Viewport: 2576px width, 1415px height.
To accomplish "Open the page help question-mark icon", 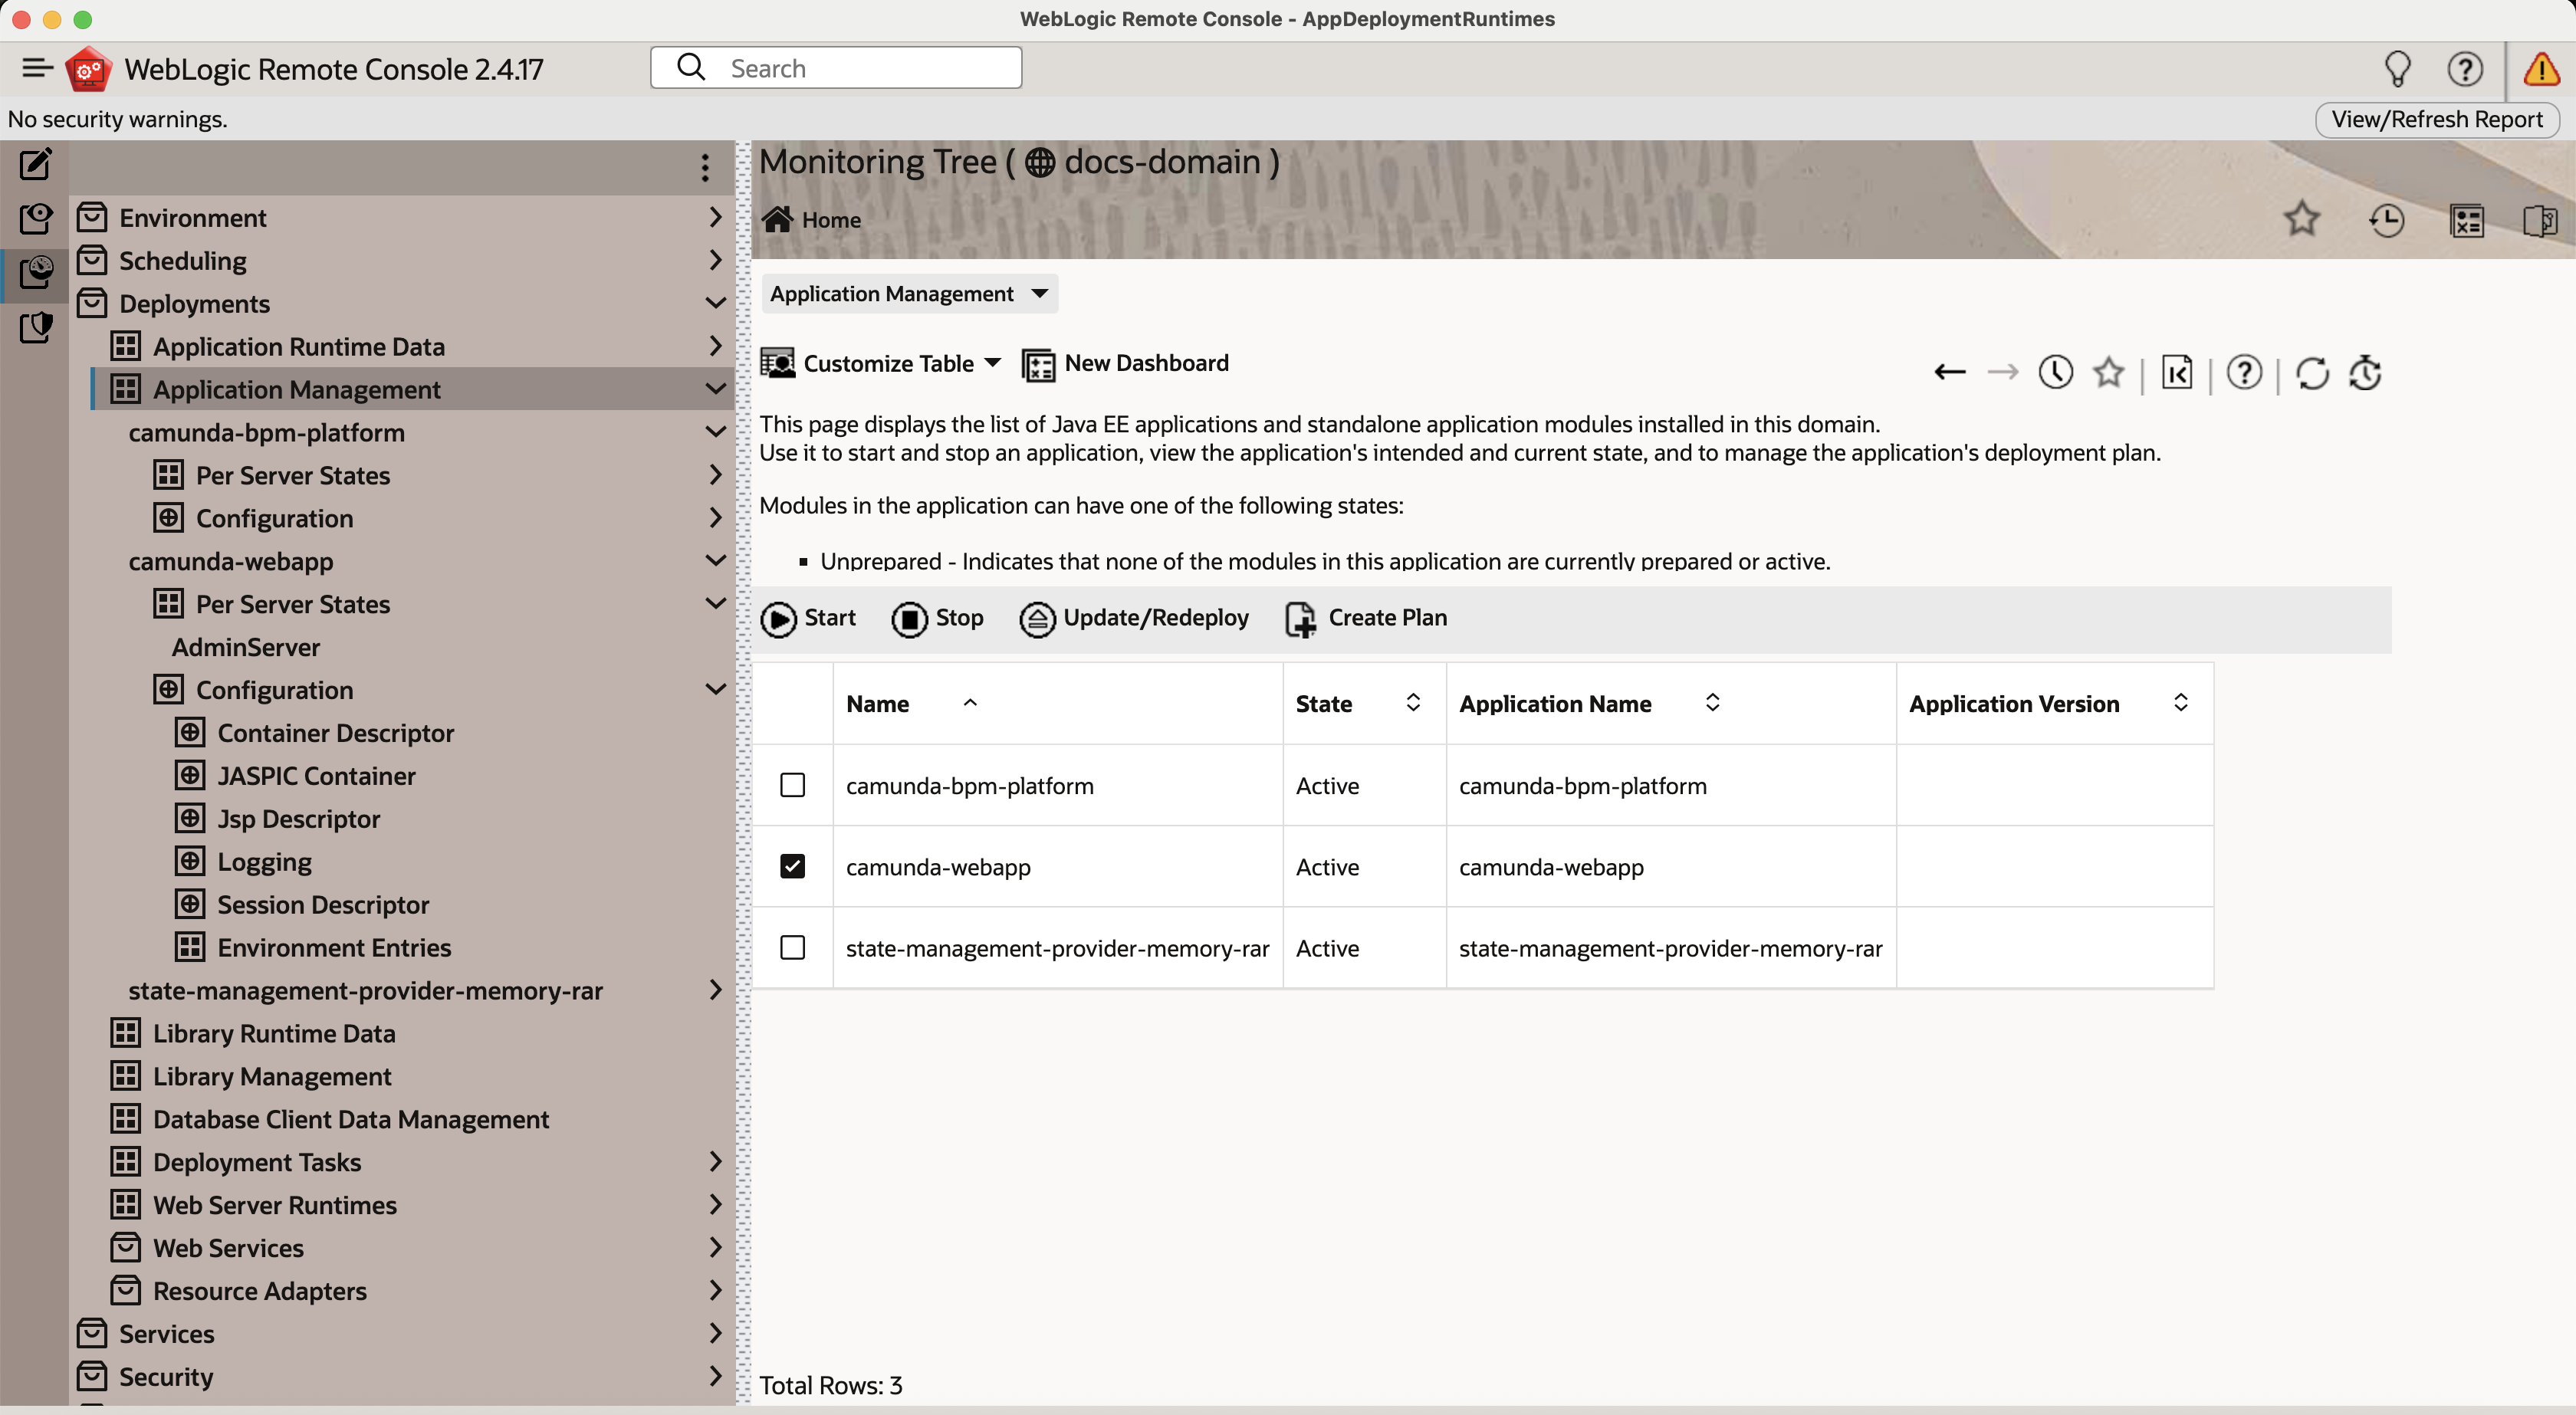I will point(2244,372).
